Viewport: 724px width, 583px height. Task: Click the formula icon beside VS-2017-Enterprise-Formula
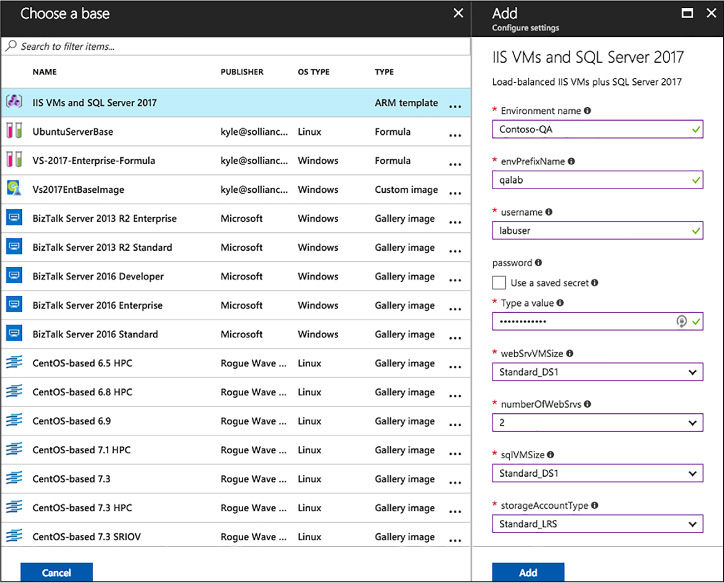[14, 160]
